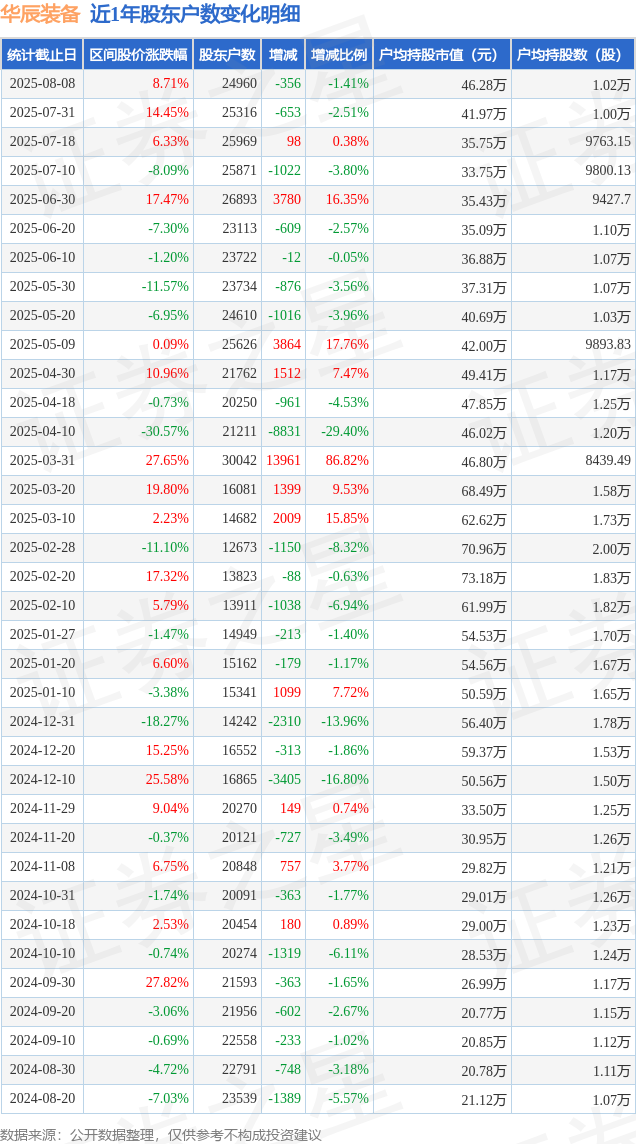Viewport: 636px width, 1144px height.
Task: Click the 户均持股市值（元） column header
Action: [x=442, y=55]
